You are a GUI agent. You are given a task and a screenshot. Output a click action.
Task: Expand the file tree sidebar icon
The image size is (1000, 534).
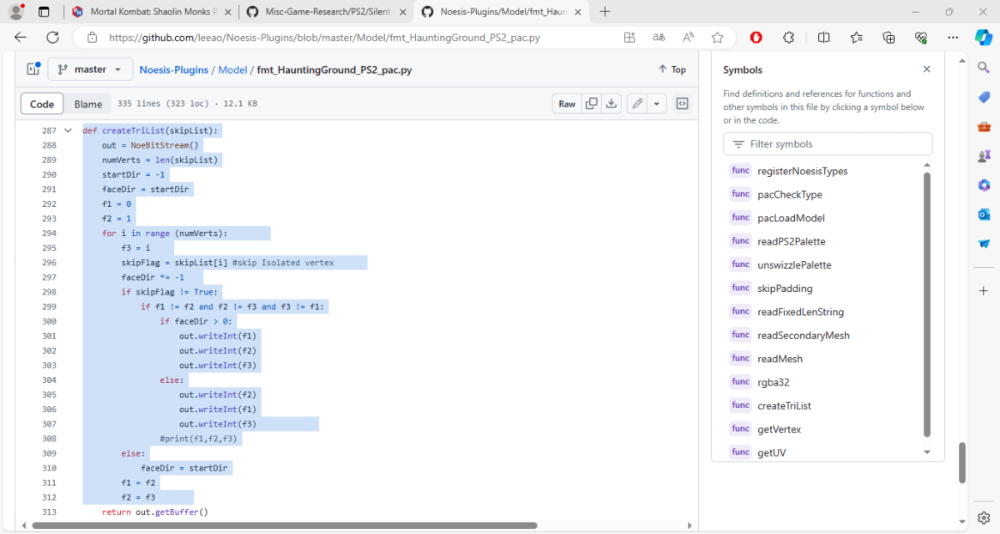[32, 70]
